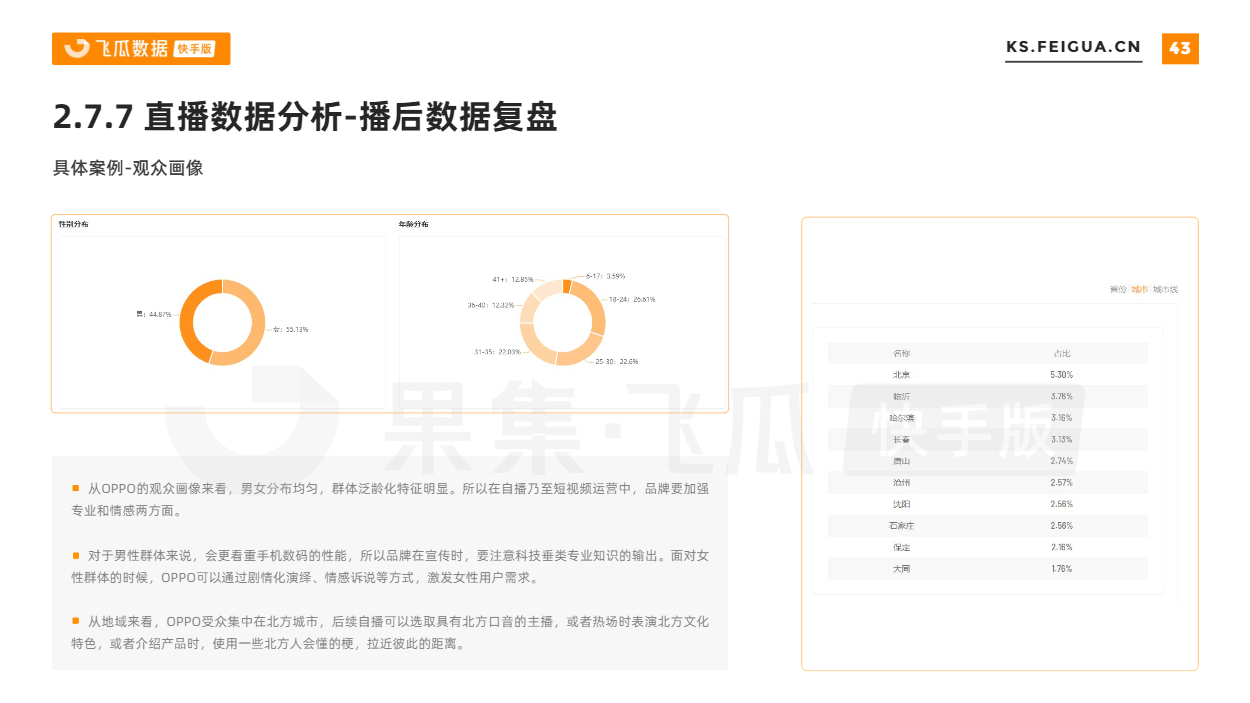1250x703 pixels.
Task: Select the 城市 tab
Action: (1139, 290)
